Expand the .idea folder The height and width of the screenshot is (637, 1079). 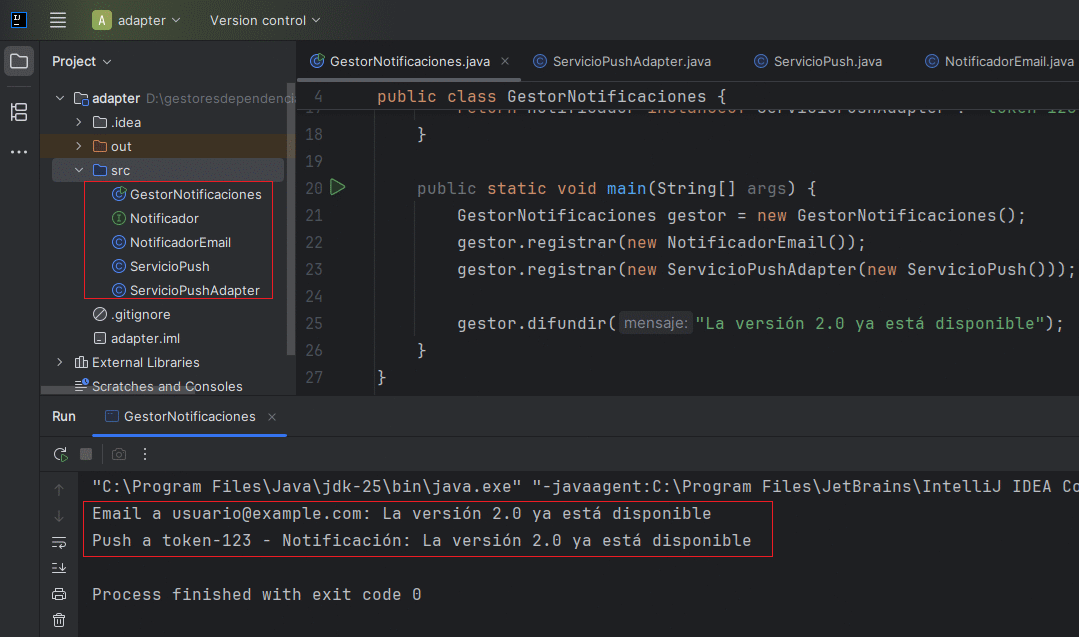tap(79, 122)
